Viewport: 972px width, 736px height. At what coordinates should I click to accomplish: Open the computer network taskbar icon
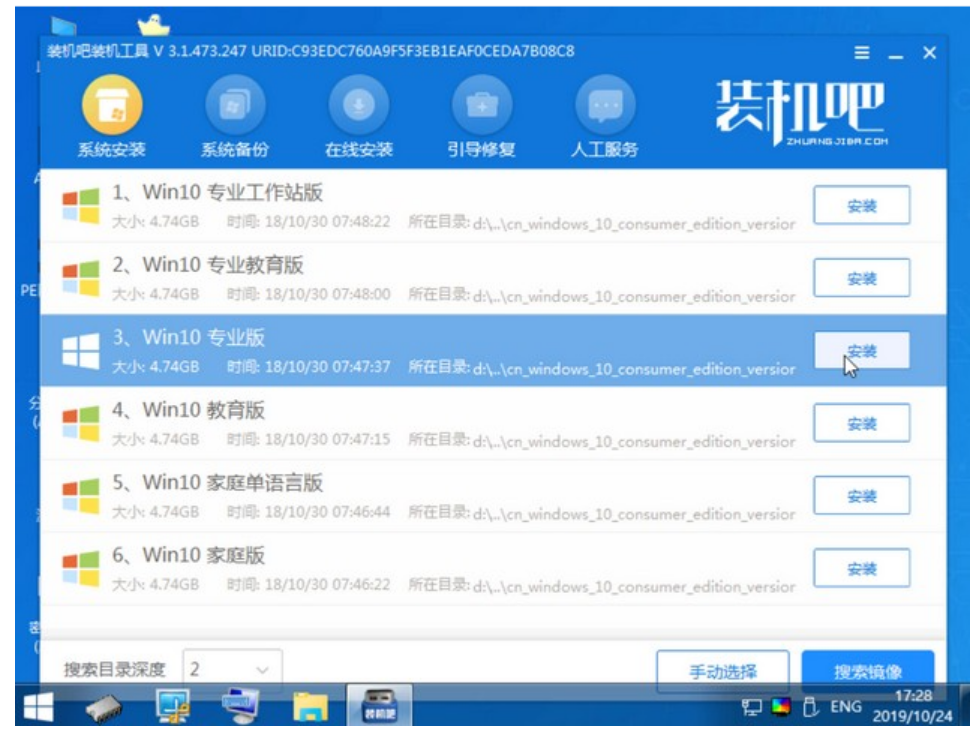(x=241, y=706)
